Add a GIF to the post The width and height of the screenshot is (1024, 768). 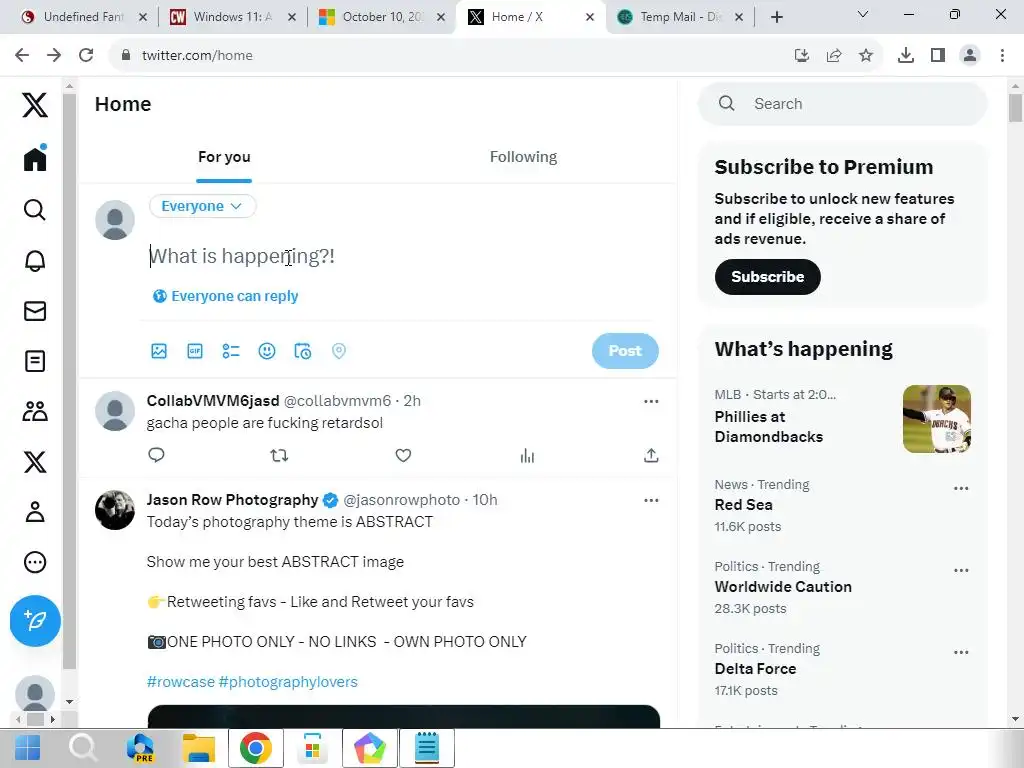tap(195, 351)
